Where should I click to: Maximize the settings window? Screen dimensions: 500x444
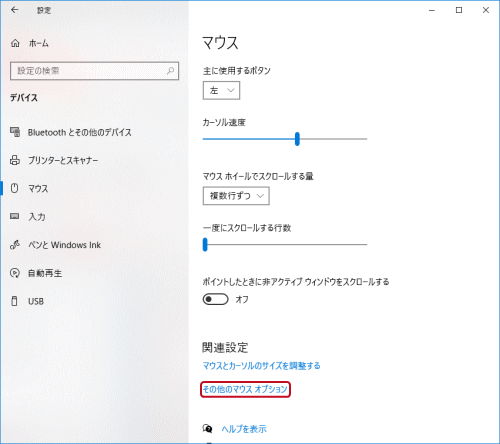pyautogui.click(x=459, y=10)
